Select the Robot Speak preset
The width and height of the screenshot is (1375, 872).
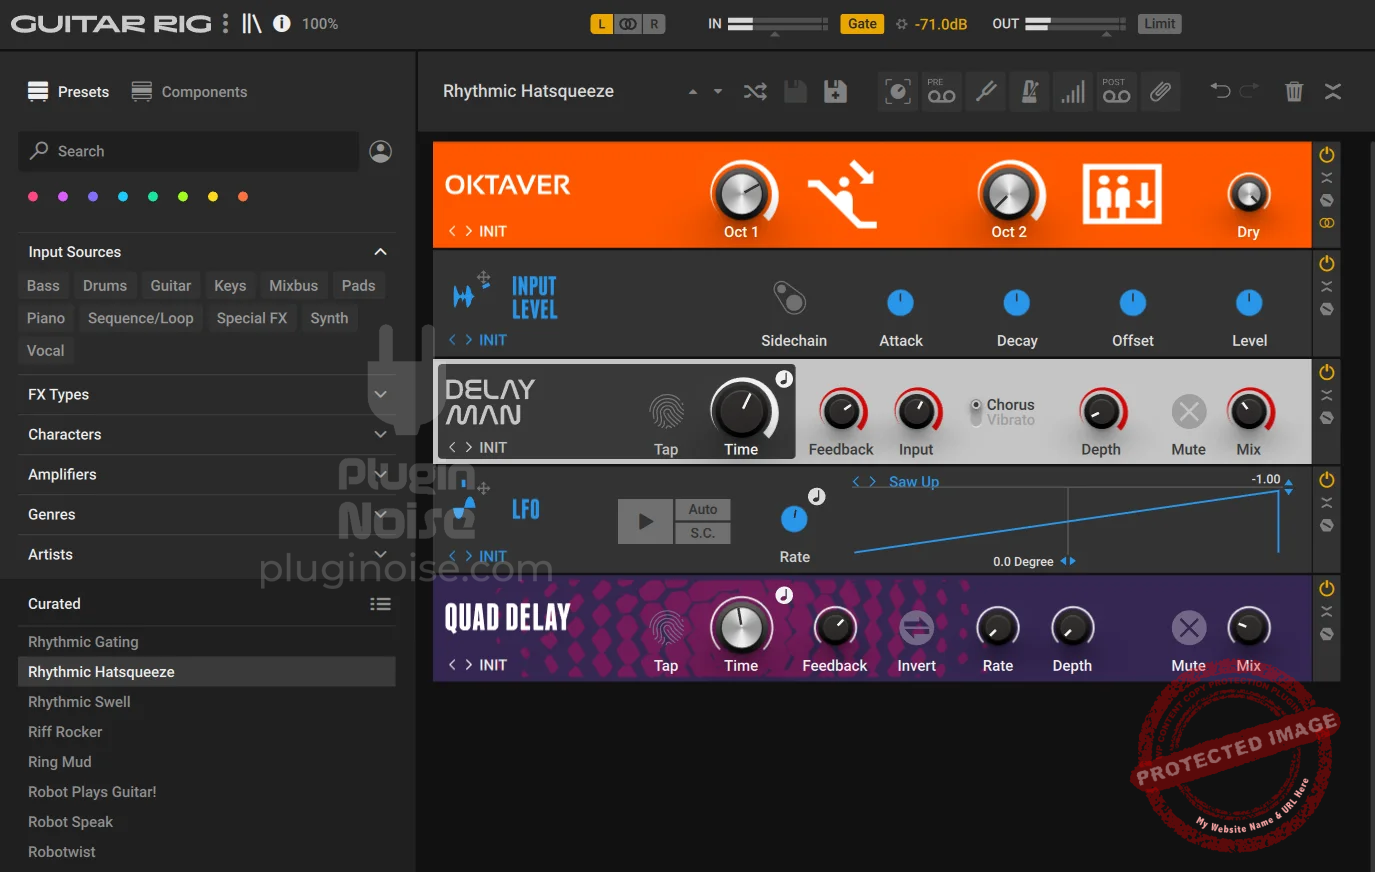point(206,822)
